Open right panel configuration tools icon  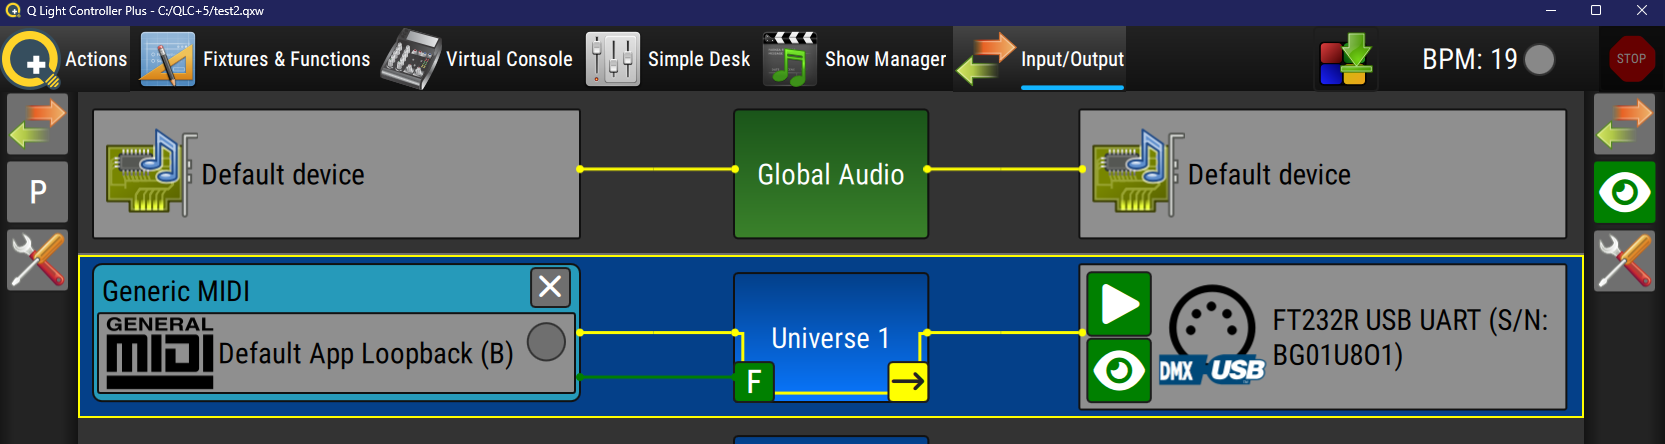point(1624,260)
